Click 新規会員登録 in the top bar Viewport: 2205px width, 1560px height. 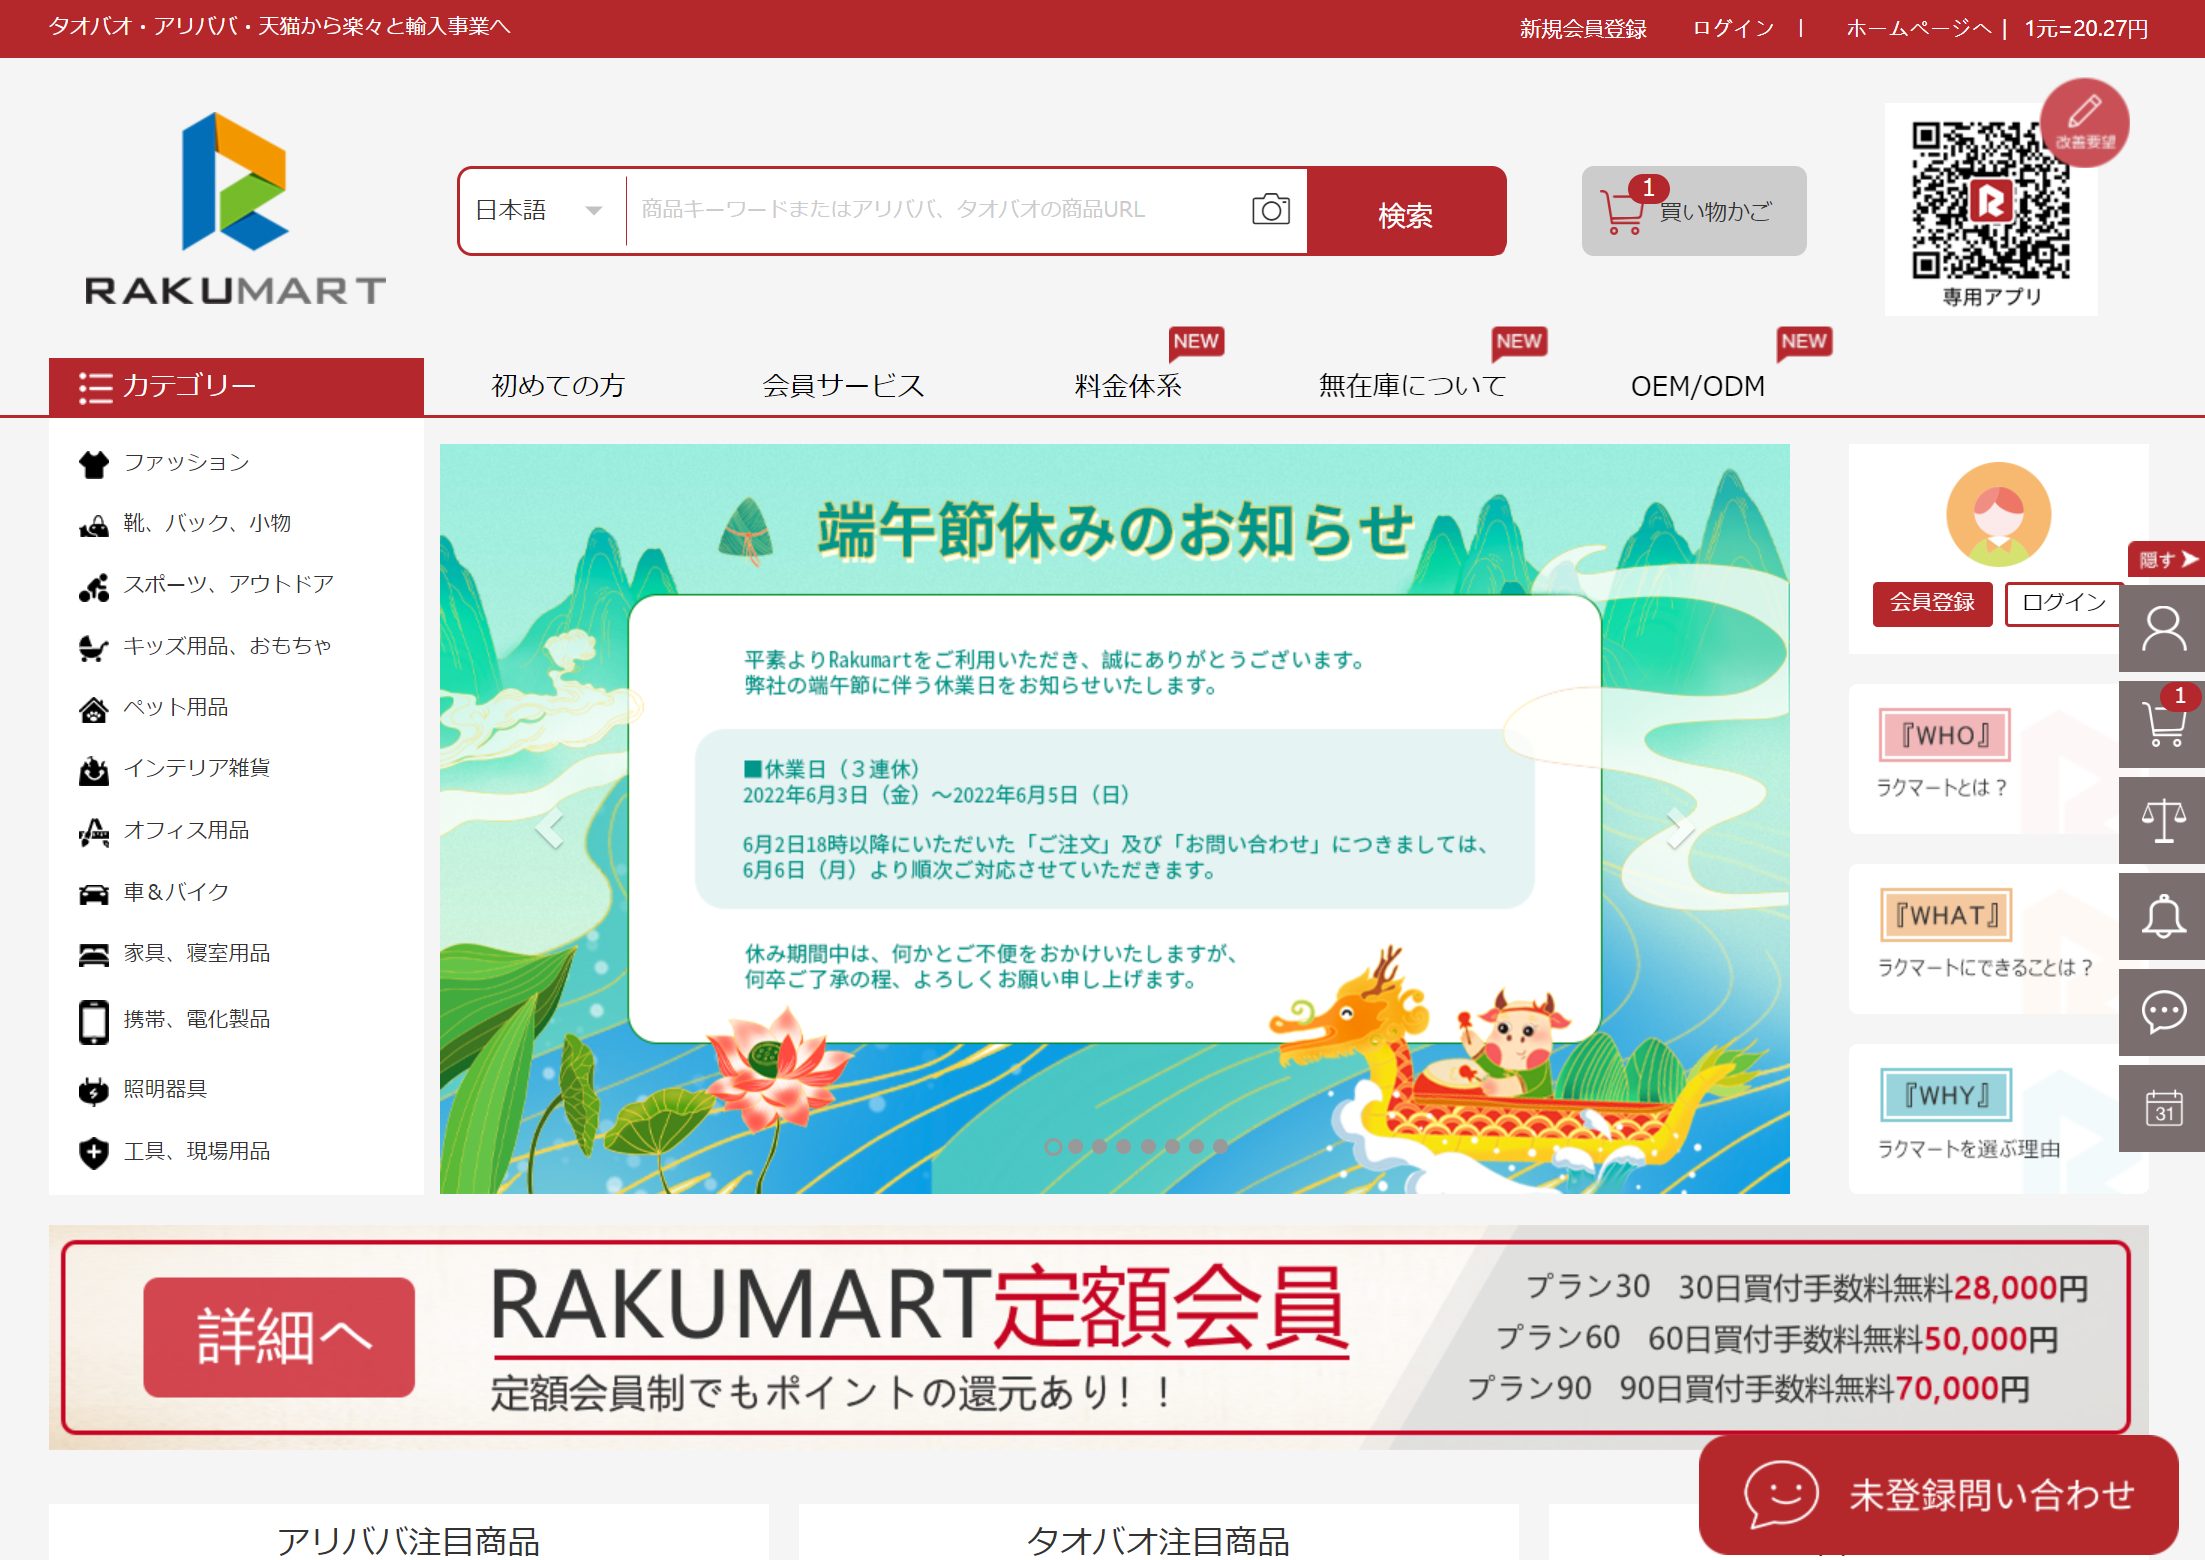pyautogui.click(x=1583, y=28)
